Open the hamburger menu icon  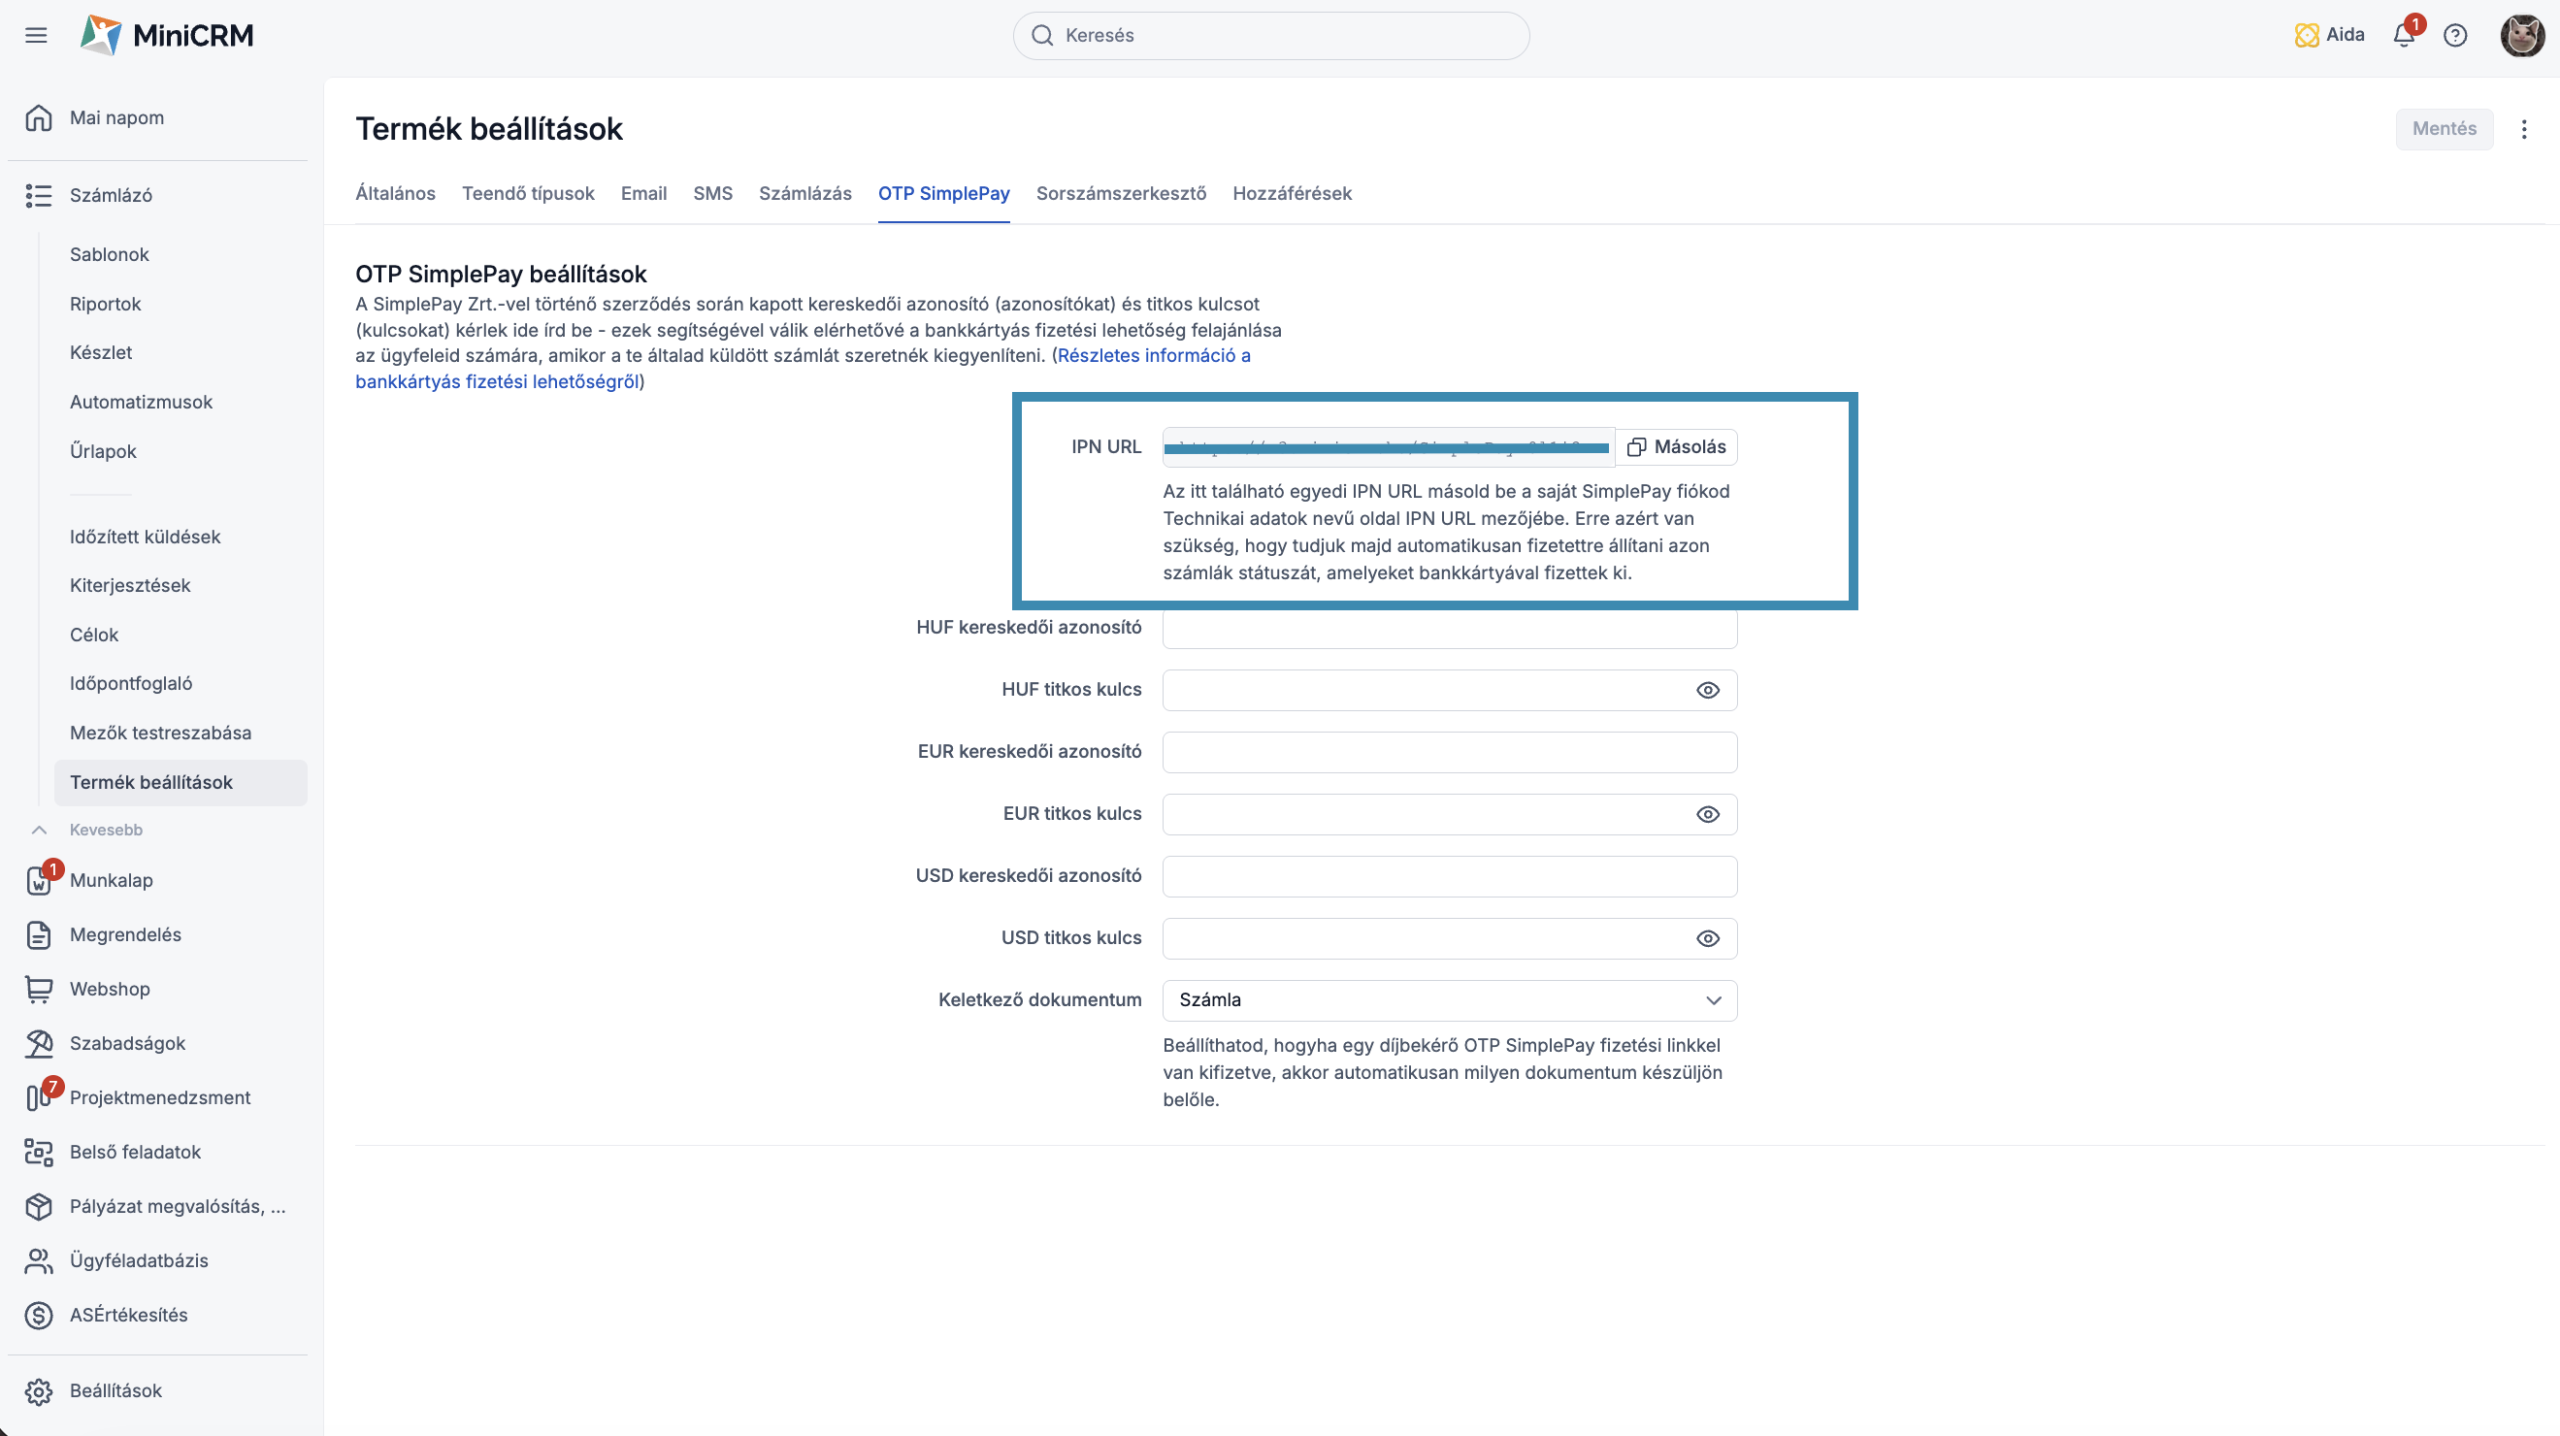click(x=36, y=36)
